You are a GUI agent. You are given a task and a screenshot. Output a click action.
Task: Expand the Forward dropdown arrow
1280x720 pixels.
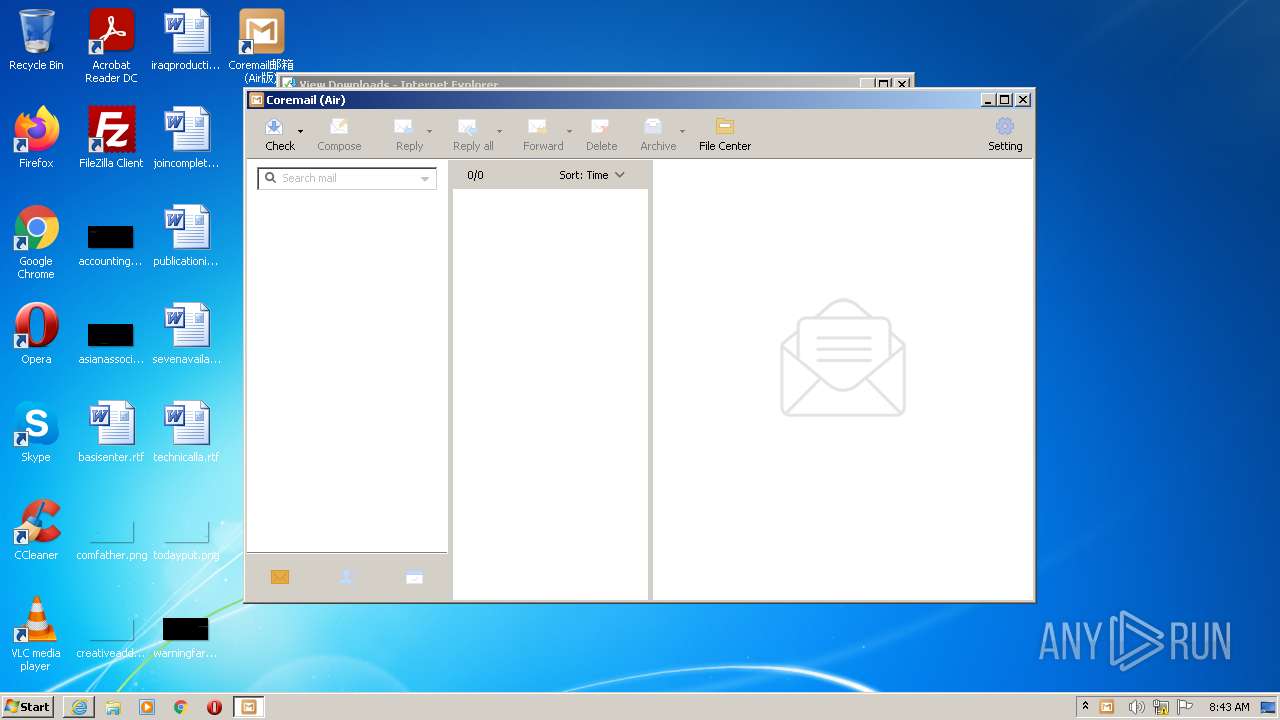pyautogui.click(x=569, y=131)
